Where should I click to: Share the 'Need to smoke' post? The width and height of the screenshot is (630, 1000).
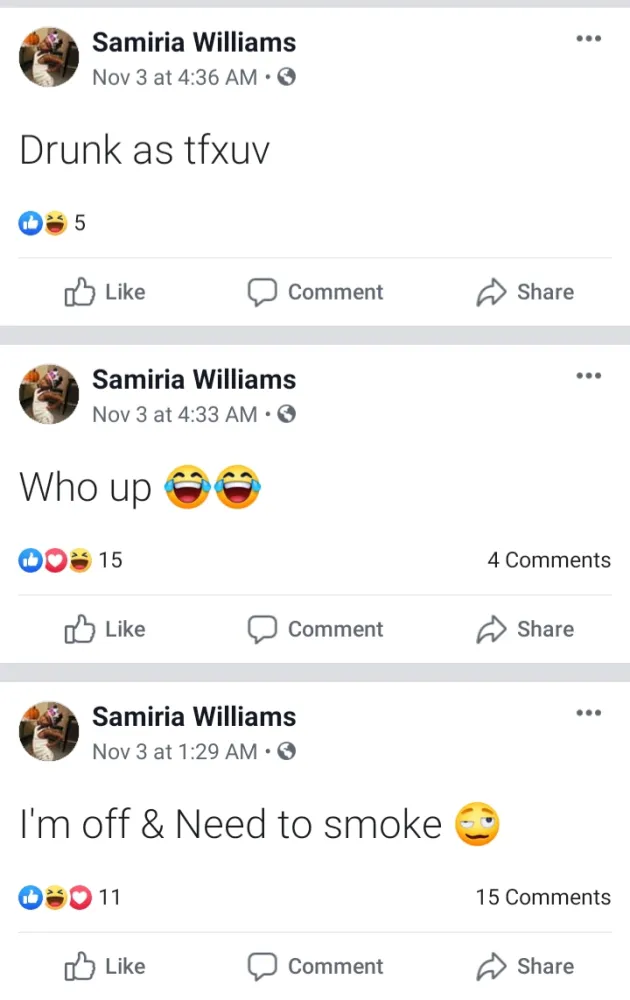point(524,966)
